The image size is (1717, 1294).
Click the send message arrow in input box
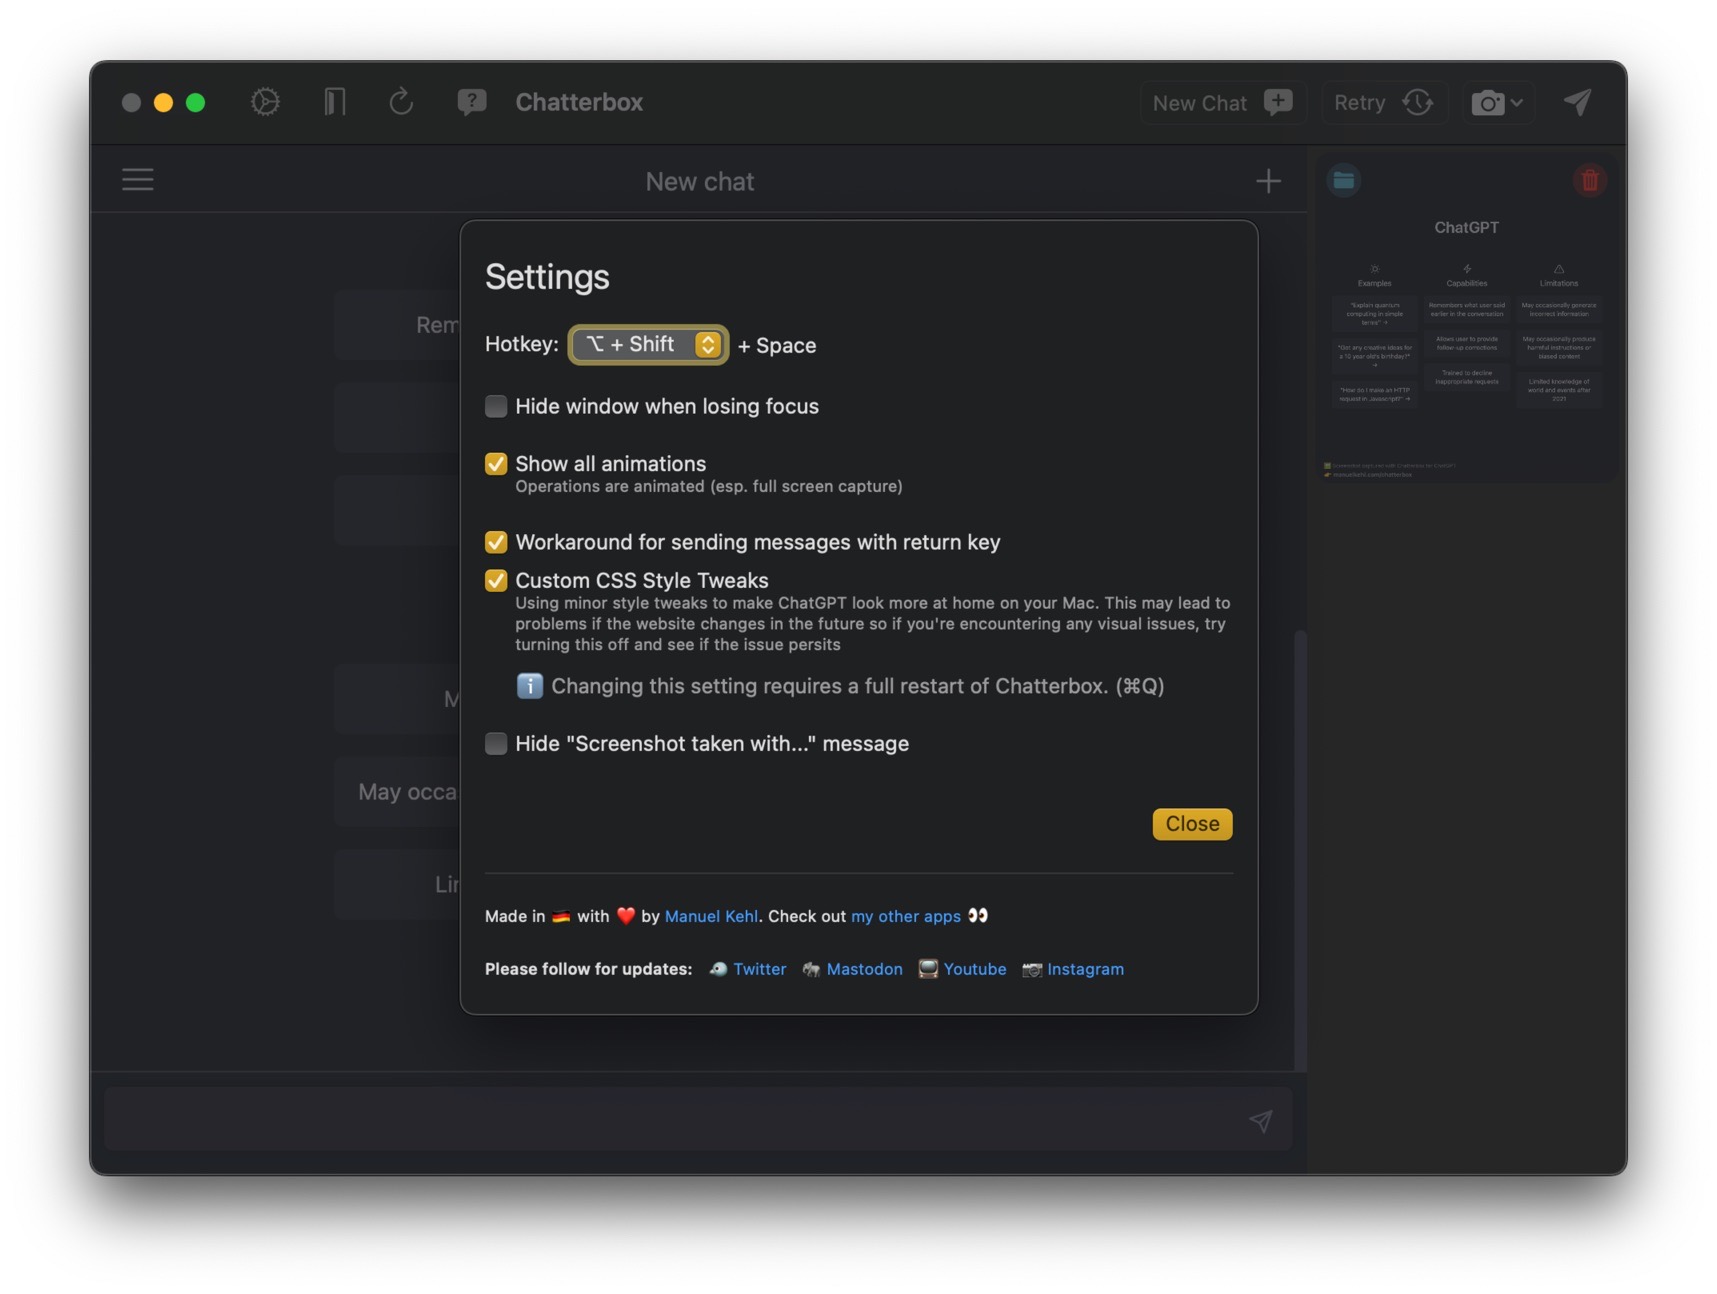pyautogui.click(x=1260, y=1121)
